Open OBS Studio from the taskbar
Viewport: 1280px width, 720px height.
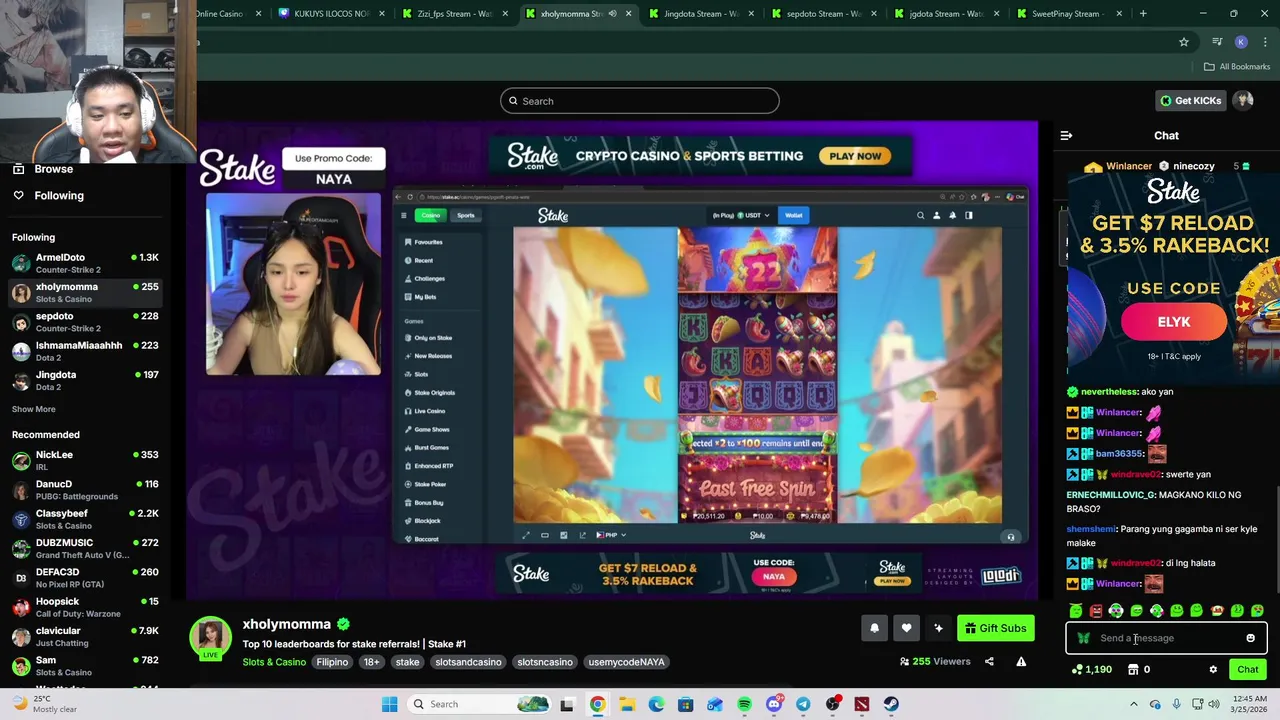coord(833,704)
